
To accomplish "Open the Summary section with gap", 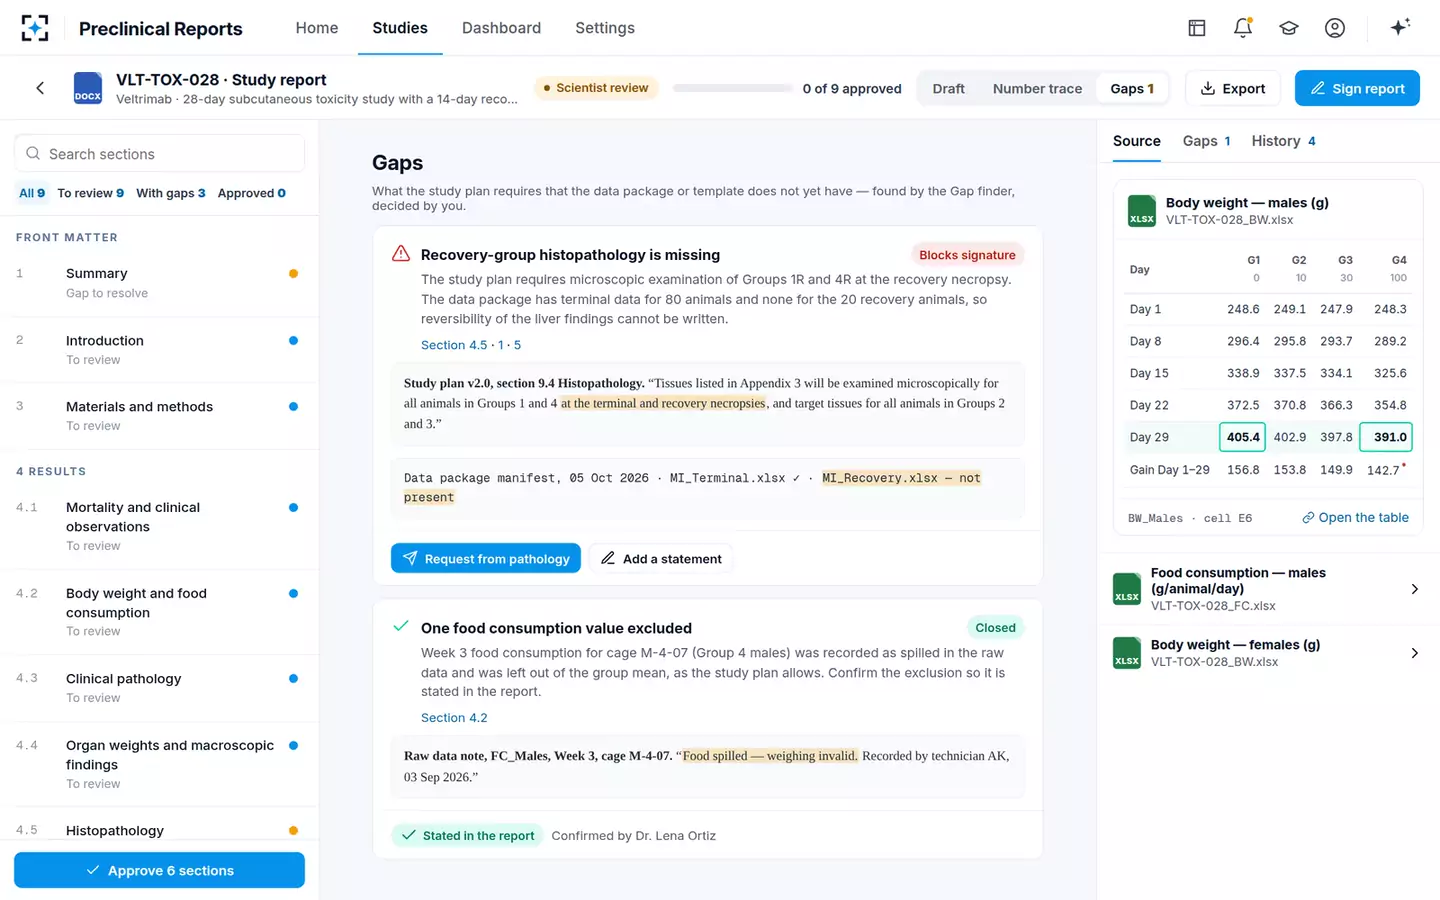I will coord(159,283).
